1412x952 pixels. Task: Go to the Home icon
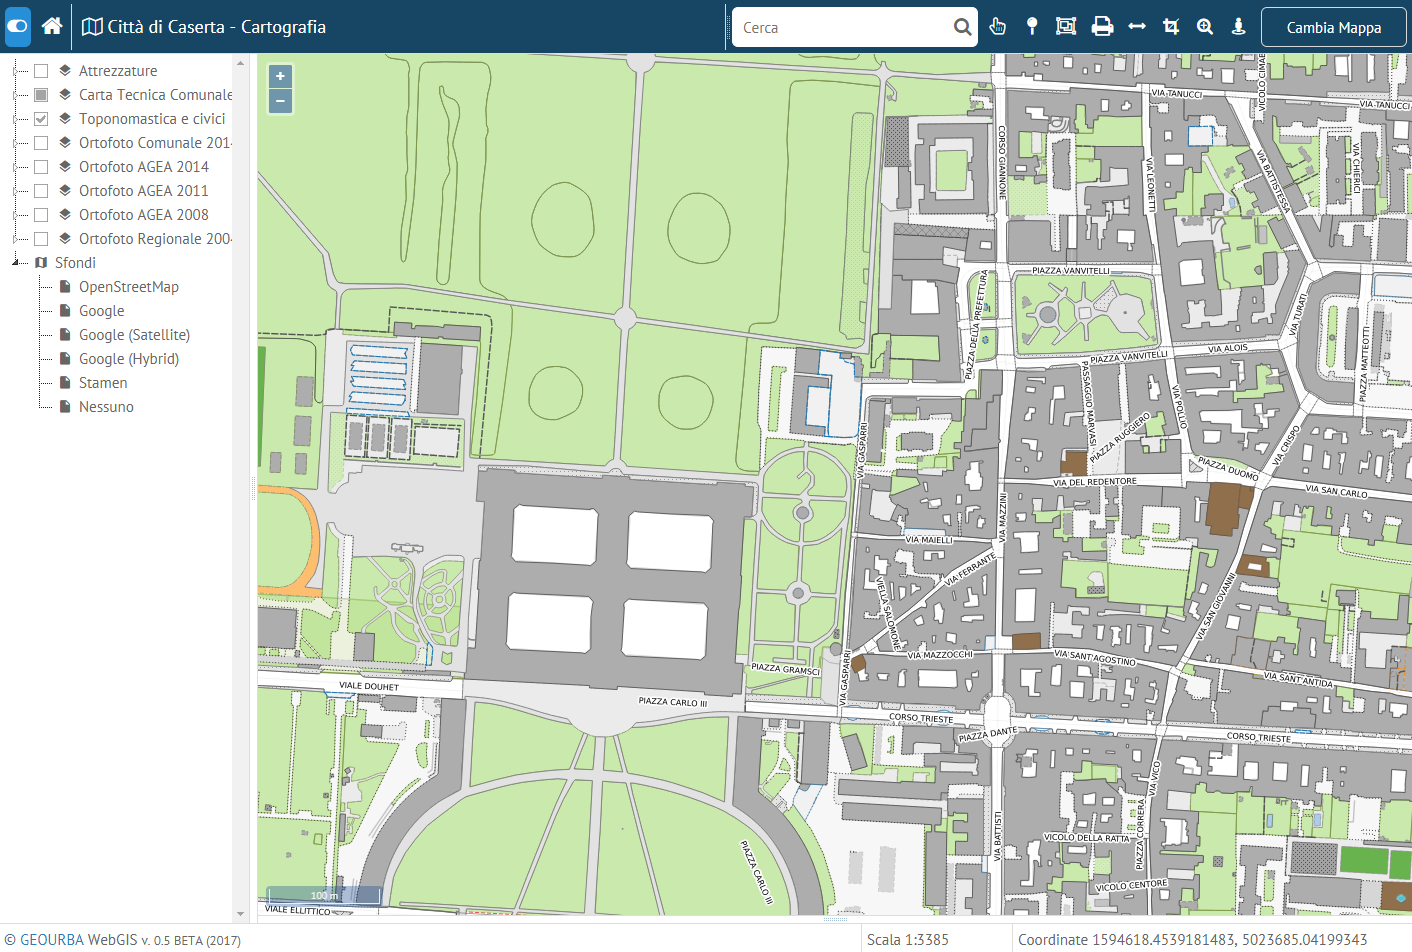[52, 26]
